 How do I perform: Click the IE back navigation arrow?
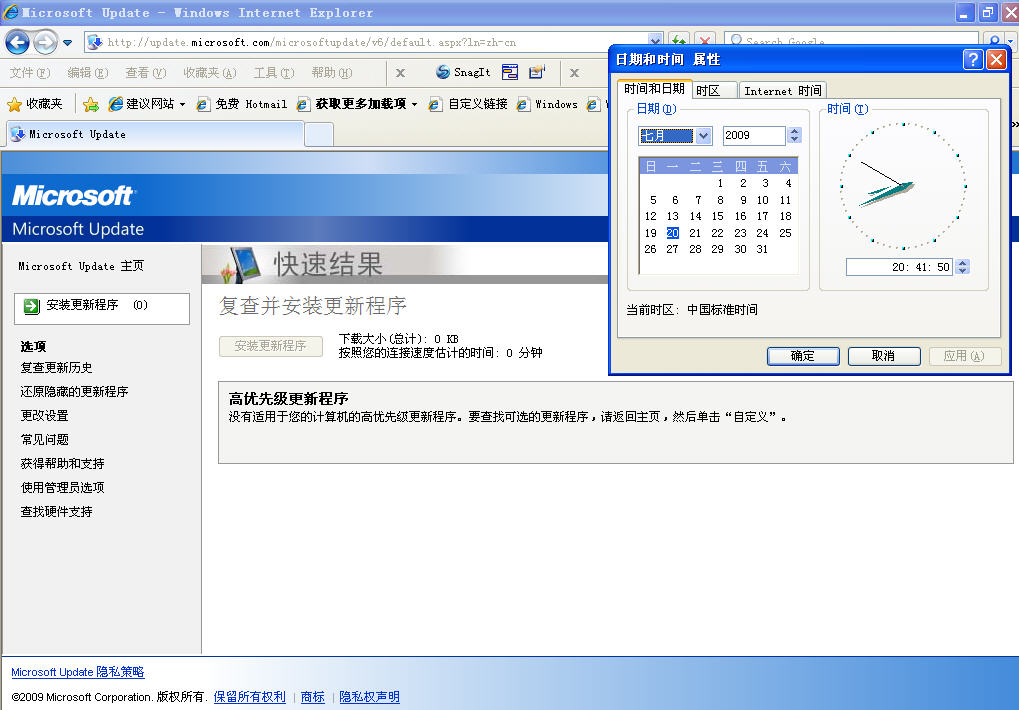[17, 43]
